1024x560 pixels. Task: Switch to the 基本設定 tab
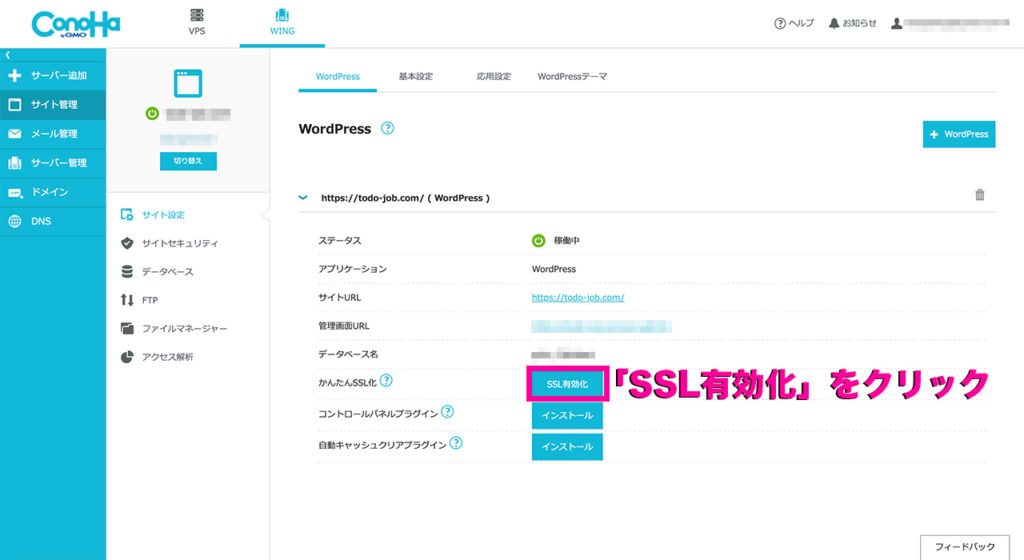(x=415, y=77)
